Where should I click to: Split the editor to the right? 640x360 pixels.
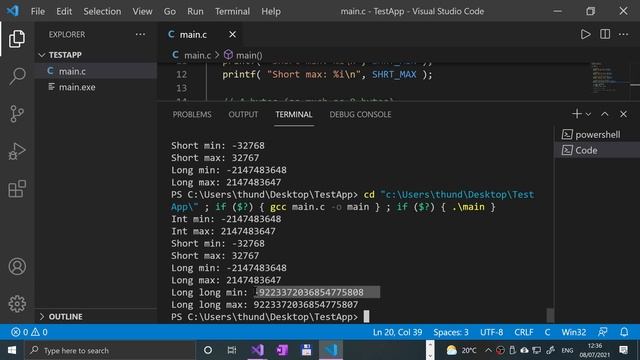click(x=605, y=34)
